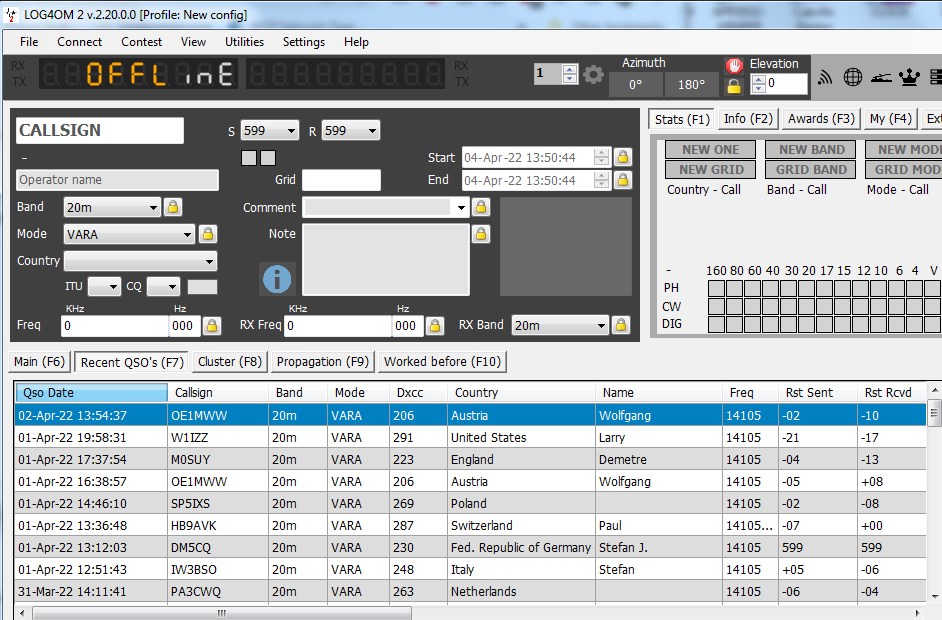Viewport: 942px width, 620px height.
Task: Select the W1IZZ QSO row
Action: pos(470,437)
